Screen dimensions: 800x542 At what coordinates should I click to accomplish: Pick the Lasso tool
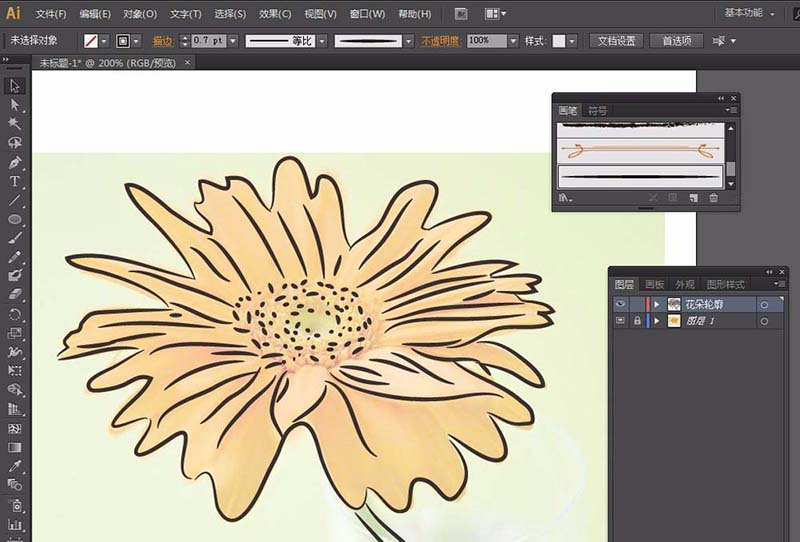click(15, 143)
